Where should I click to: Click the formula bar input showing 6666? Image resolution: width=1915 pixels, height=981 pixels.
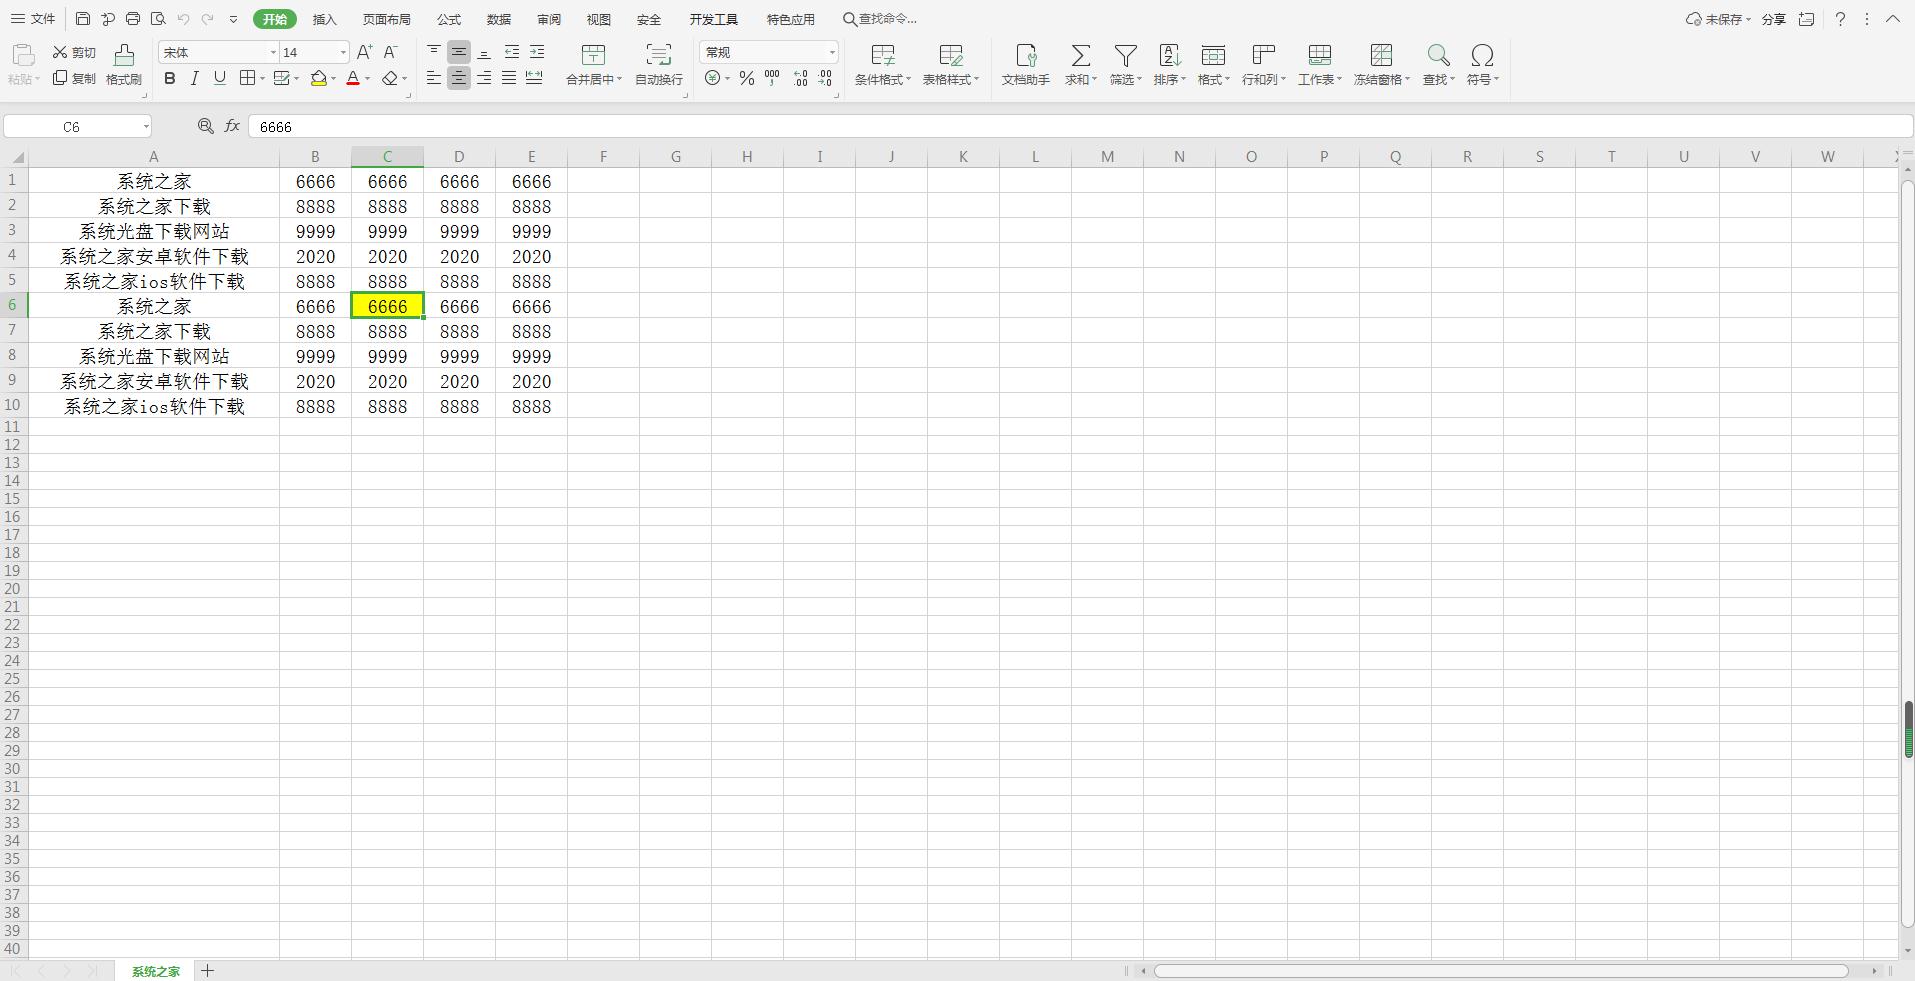1000,127
